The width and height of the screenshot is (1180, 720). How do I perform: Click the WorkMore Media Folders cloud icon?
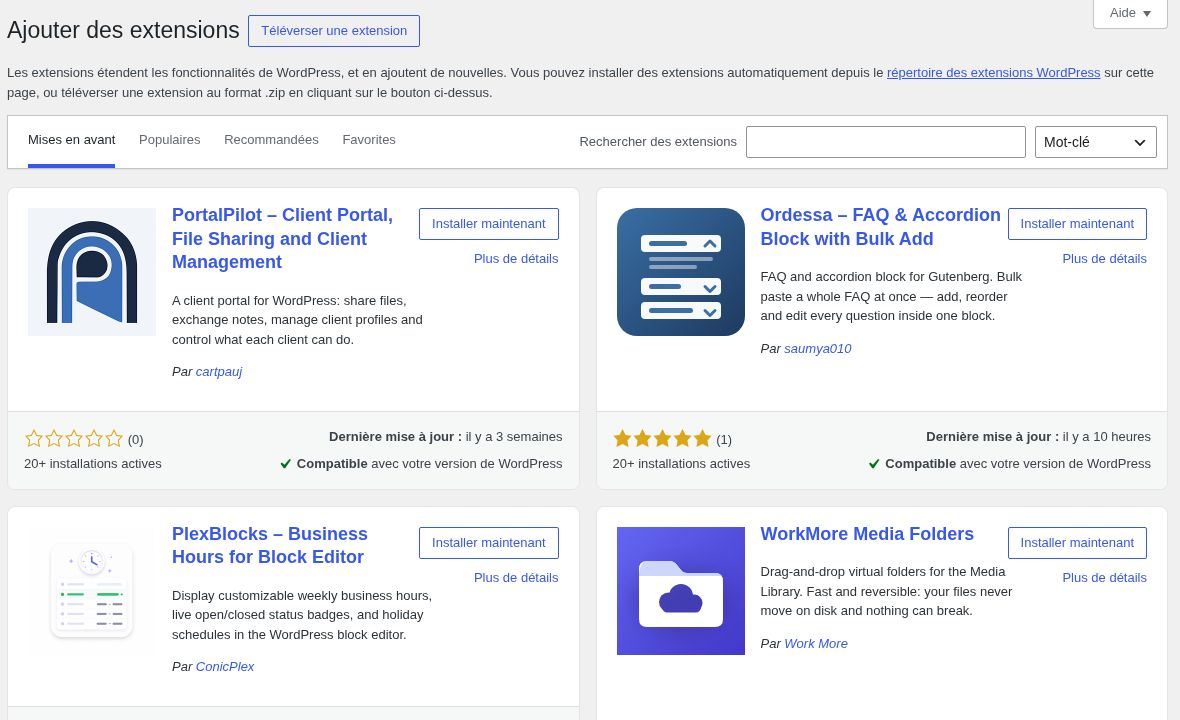pyautogui.click(x=680, y=591)
